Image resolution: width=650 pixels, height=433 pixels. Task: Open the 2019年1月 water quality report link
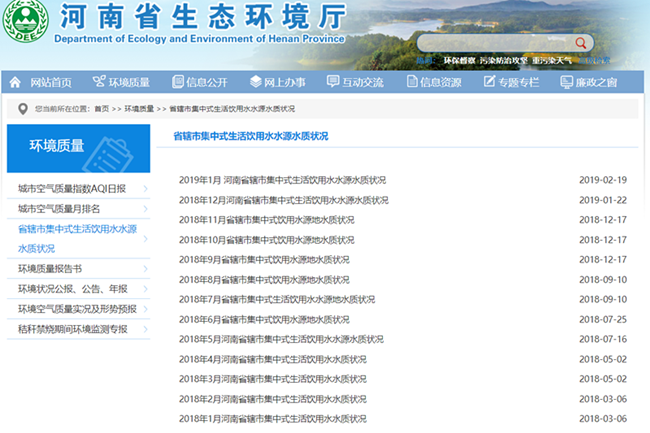282,180
